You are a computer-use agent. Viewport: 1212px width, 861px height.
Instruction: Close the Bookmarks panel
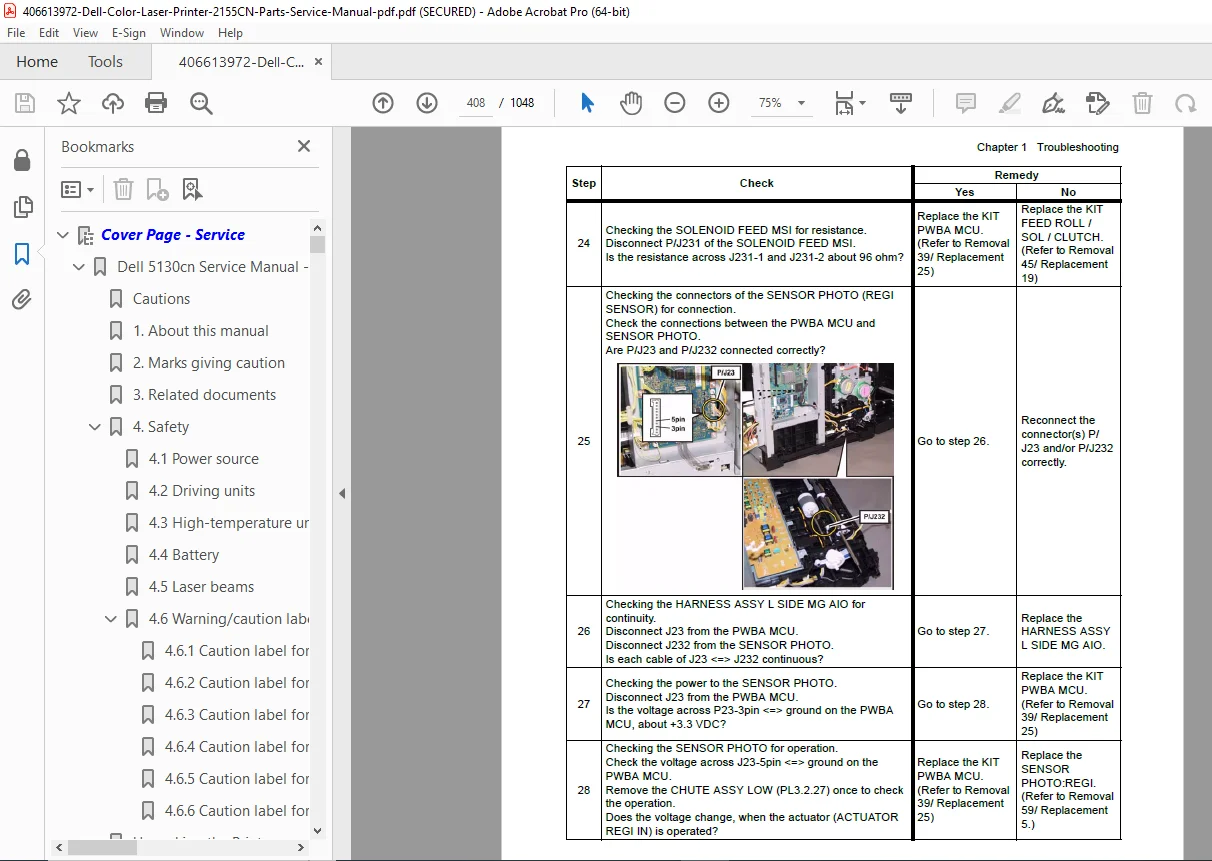coord(304,146)
